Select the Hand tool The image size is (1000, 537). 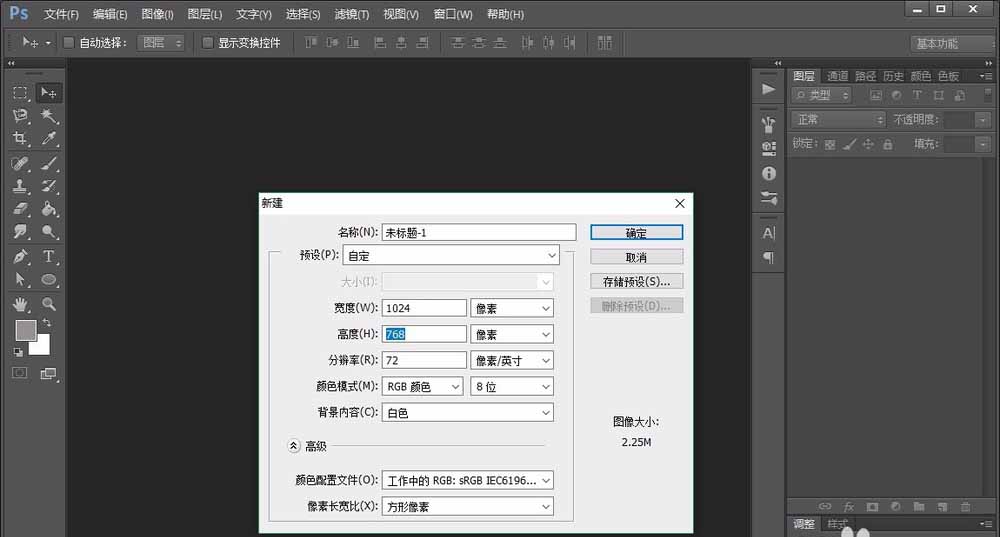pyautogui.click(x=20, y=304)
